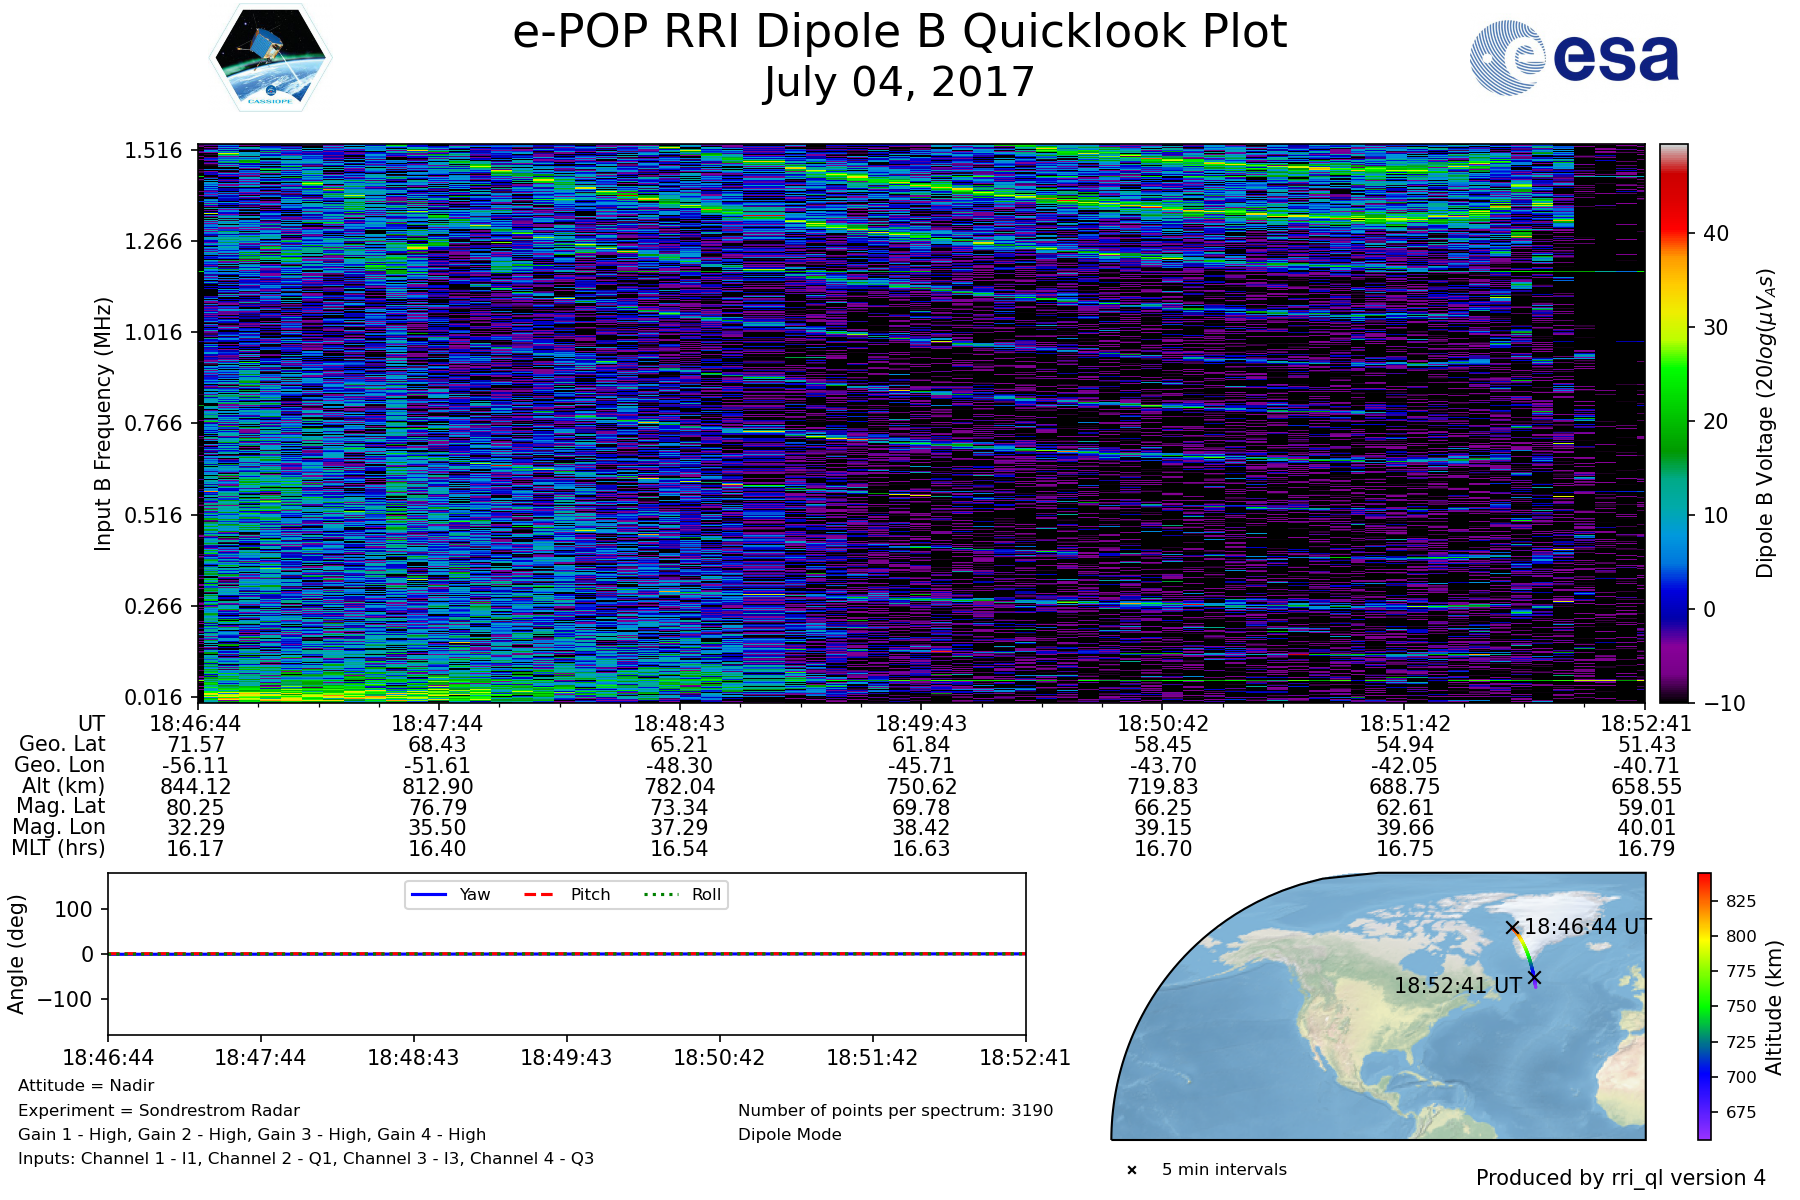
Task: Click the red dashed Pitch legend line
Action: click(x=539, y=895)
